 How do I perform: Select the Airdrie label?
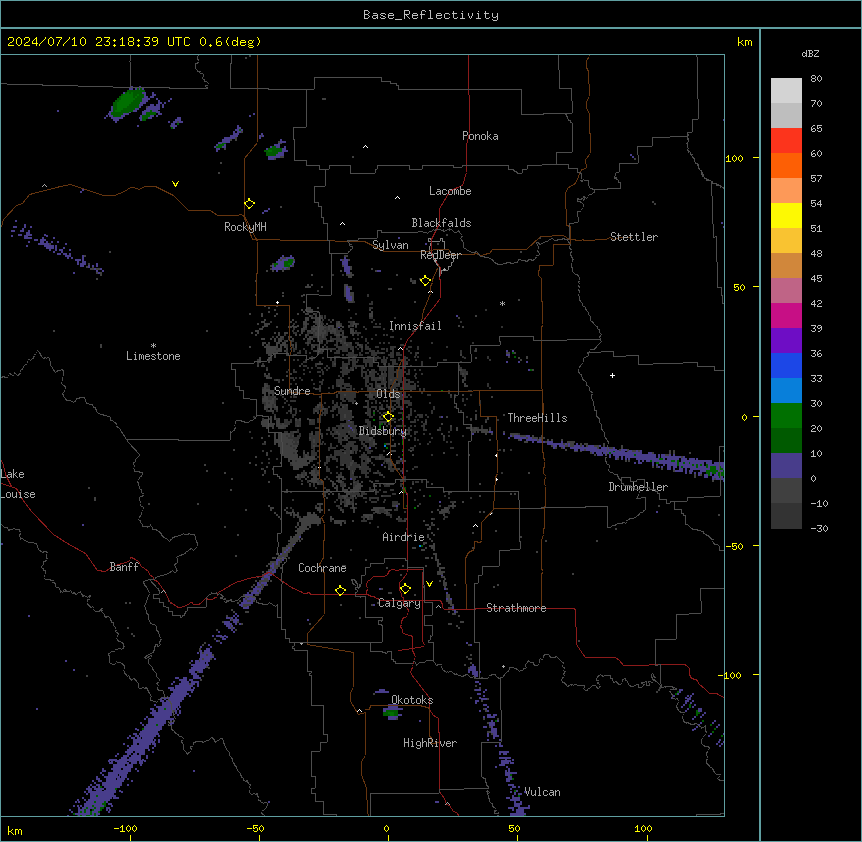403,537
